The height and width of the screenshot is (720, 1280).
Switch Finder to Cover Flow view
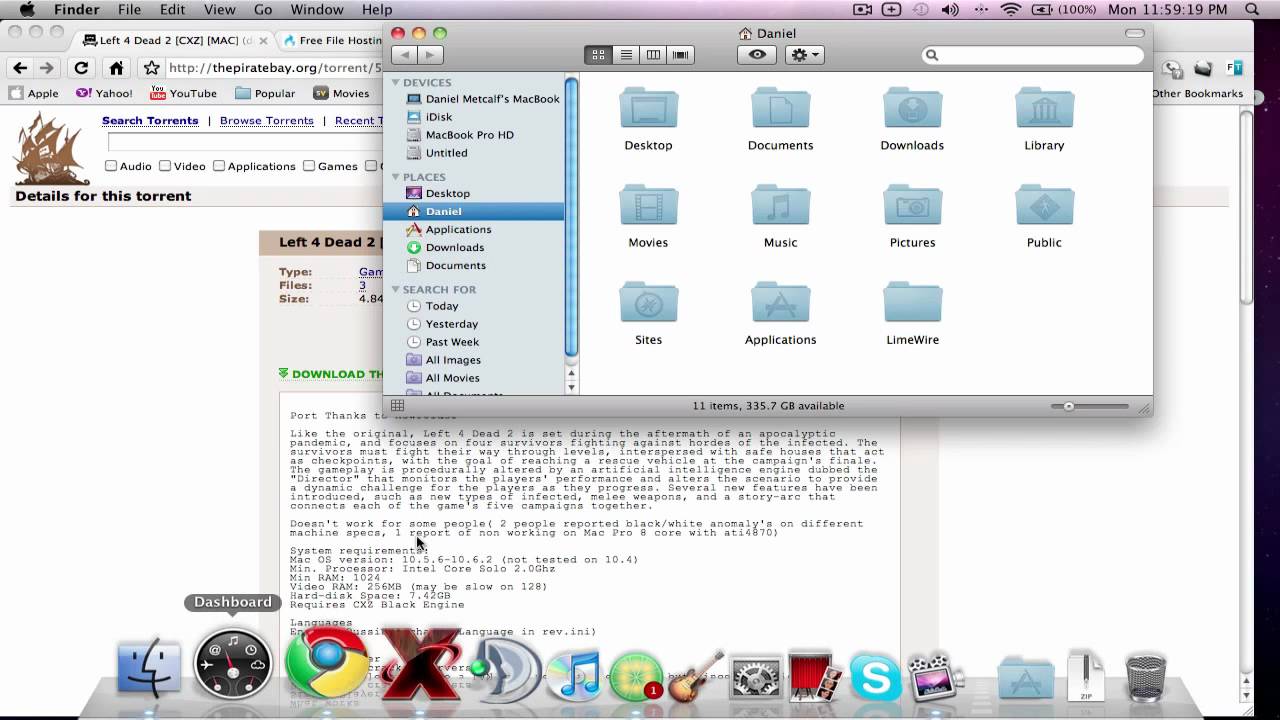point(681,55)
